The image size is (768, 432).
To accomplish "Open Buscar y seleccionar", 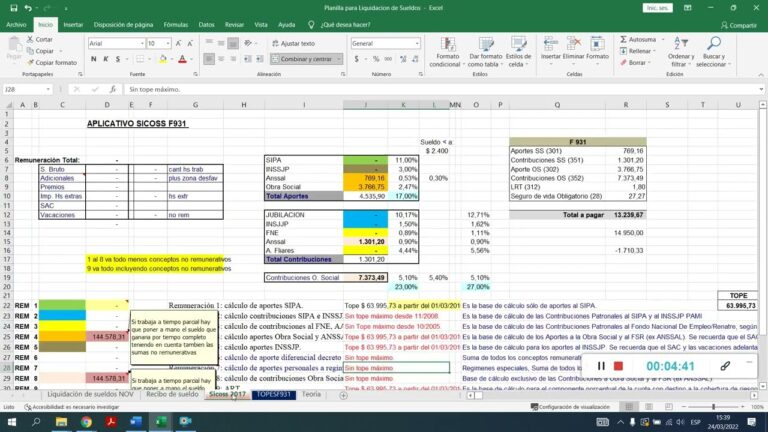I will tap(713, 52).
